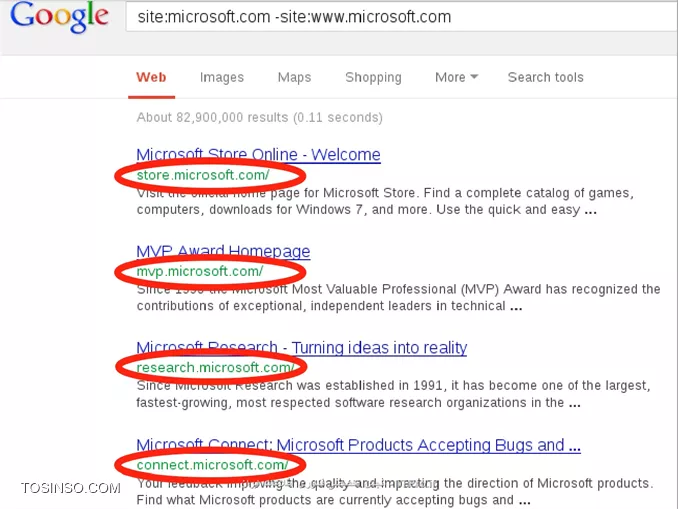The image size is (678, 509).
Task: Open the Microsoft Connect result link
Action: [x=358, y=445]
